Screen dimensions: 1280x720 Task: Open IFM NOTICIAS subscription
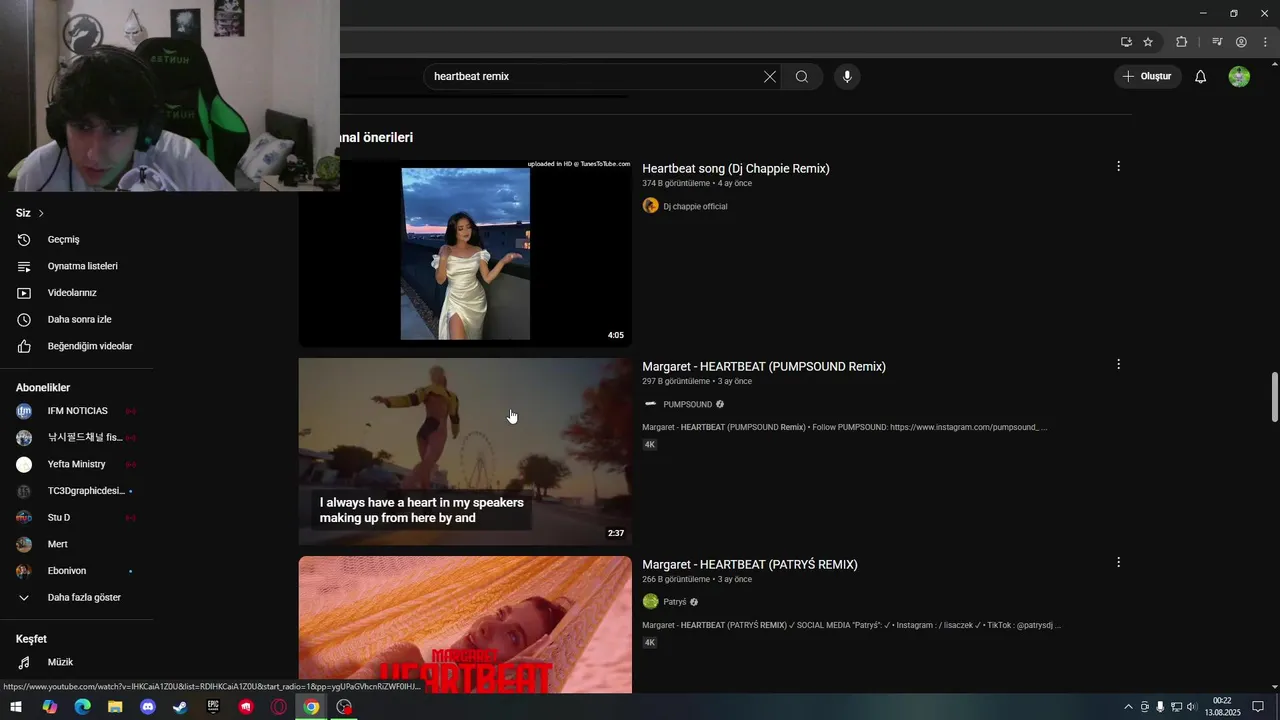[77, 411]
